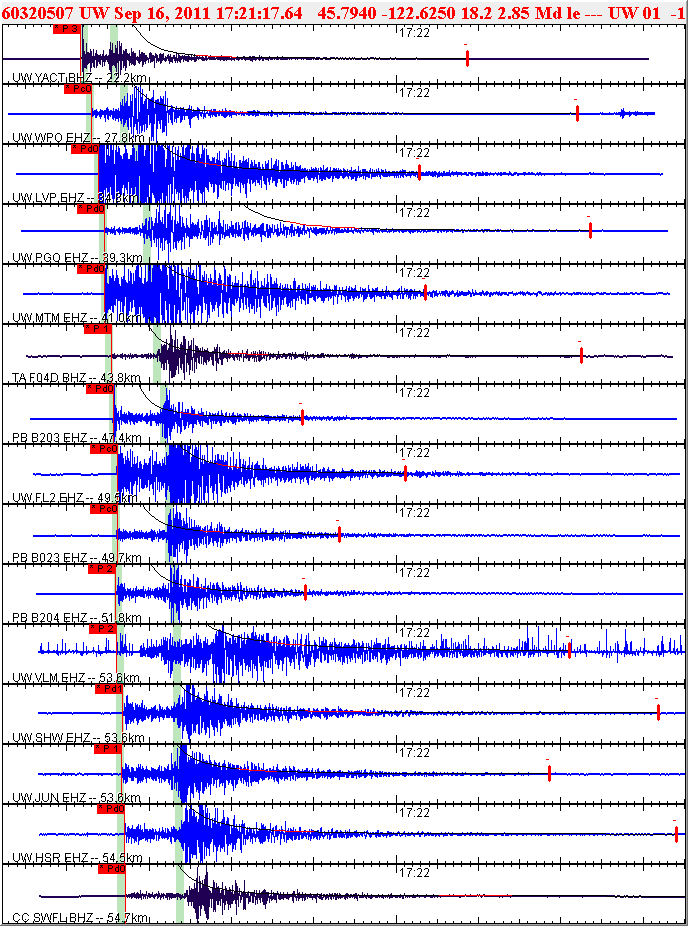The image size is (688, 926).
Task: Click the Pd0 pick flag on LVP trace
Action: [x=84, y=149]
